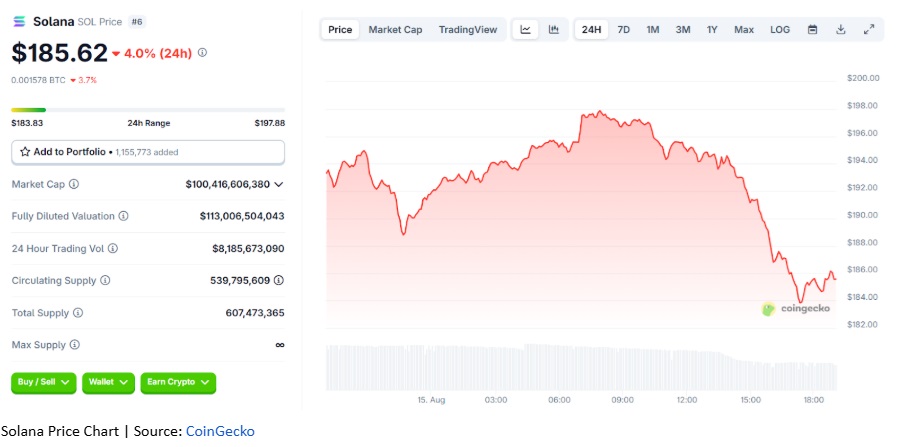Download the chart data
Image resolution: width=903 pixels, height=447 pixels.
(840, 30)
